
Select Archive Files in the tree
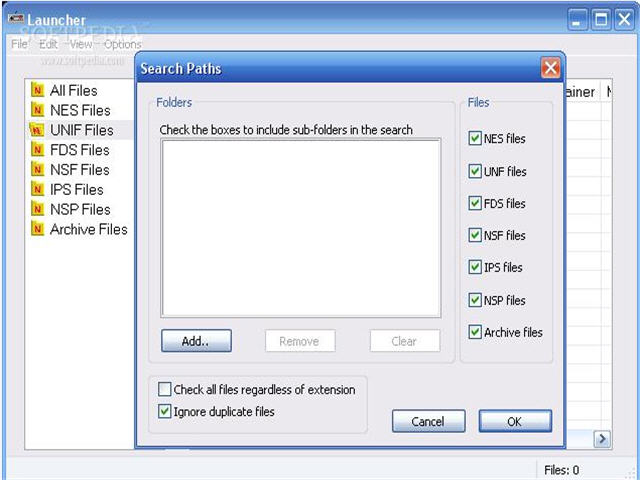89,229
